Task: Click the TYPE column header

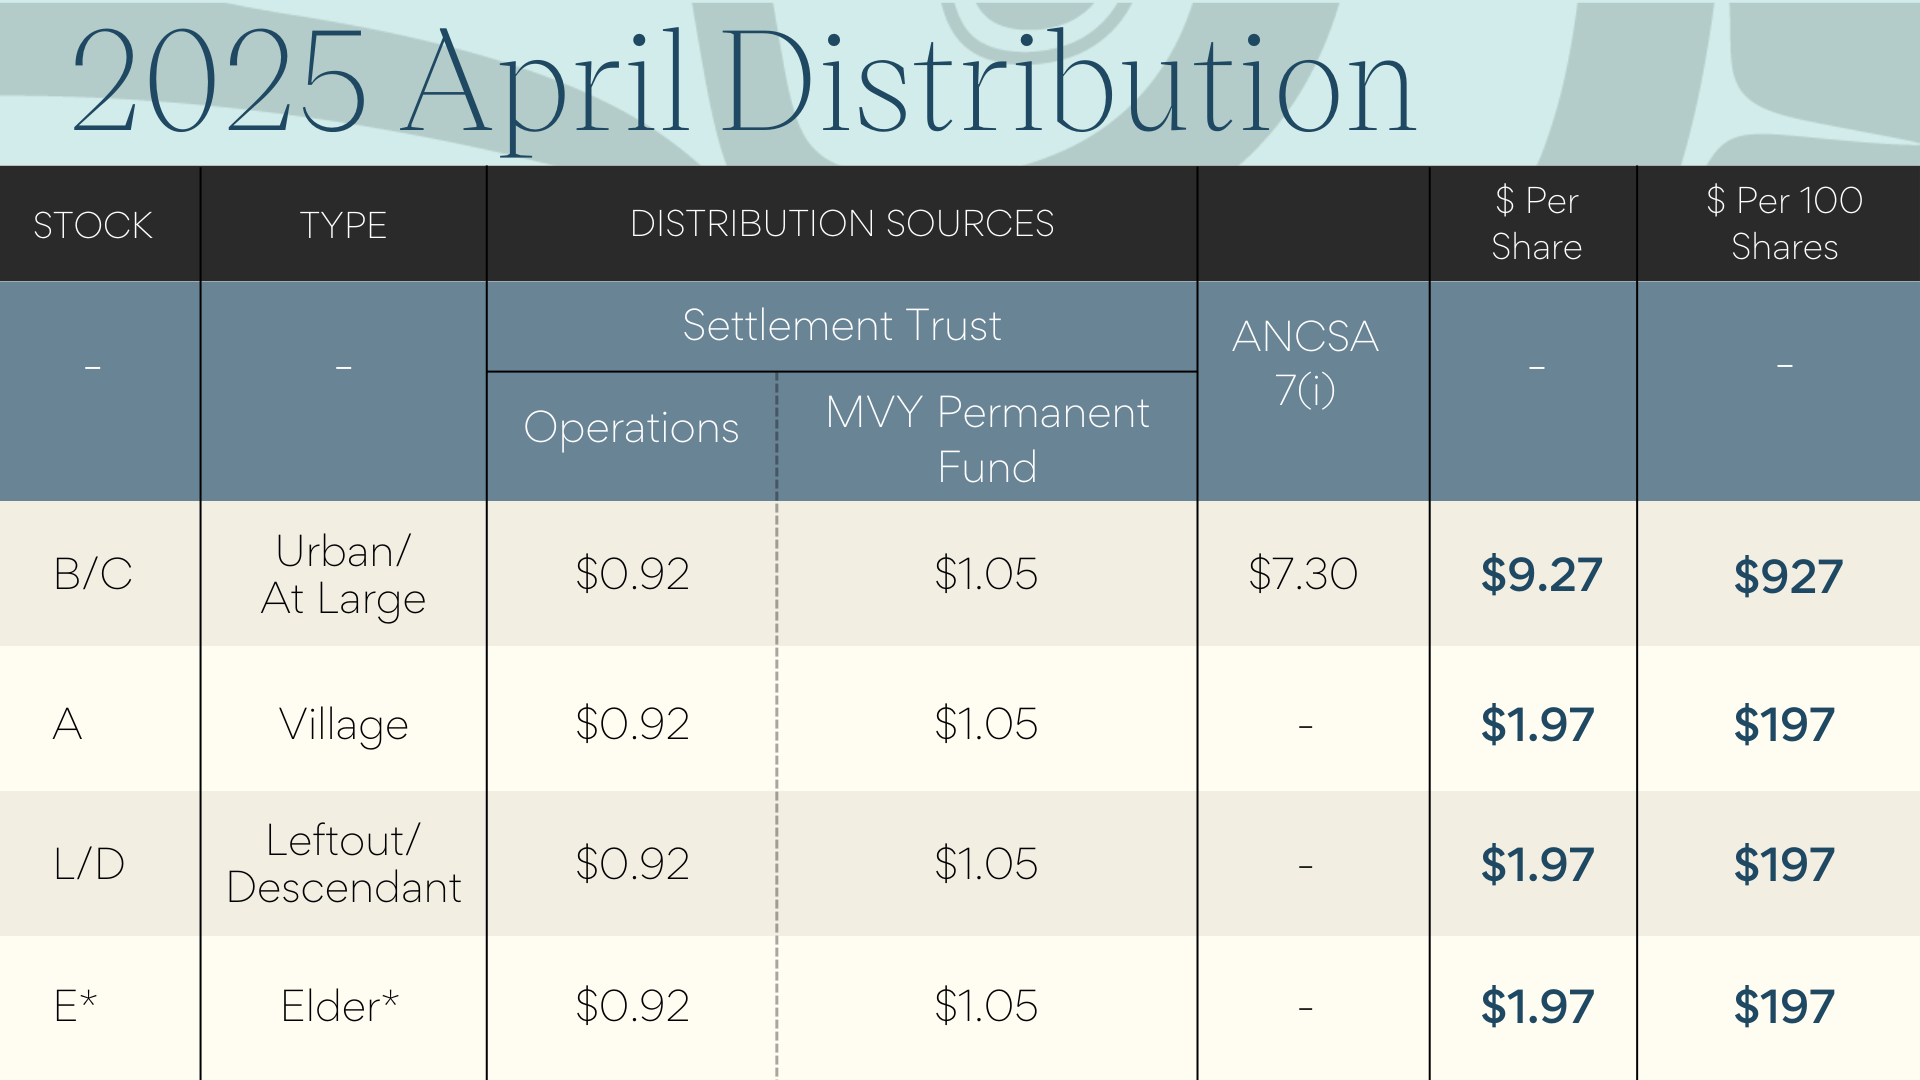Action: click(343, 225)
